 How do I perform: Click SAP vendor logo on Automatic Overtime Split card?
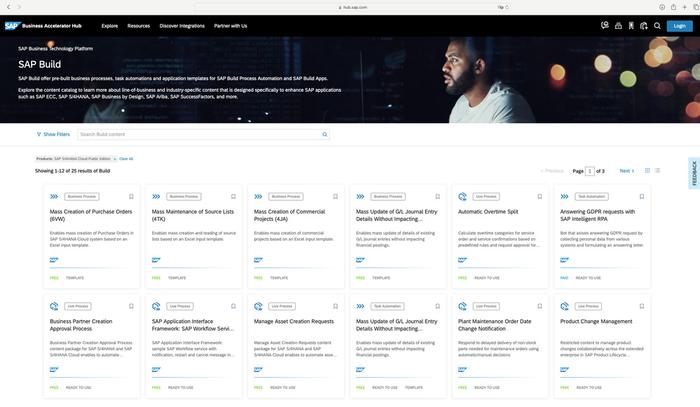coord(462,260)
